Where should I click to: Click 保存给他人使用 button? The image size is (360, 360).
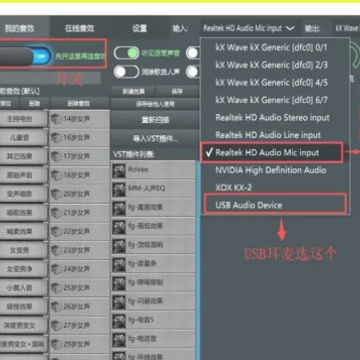click(x=155, y=104)
